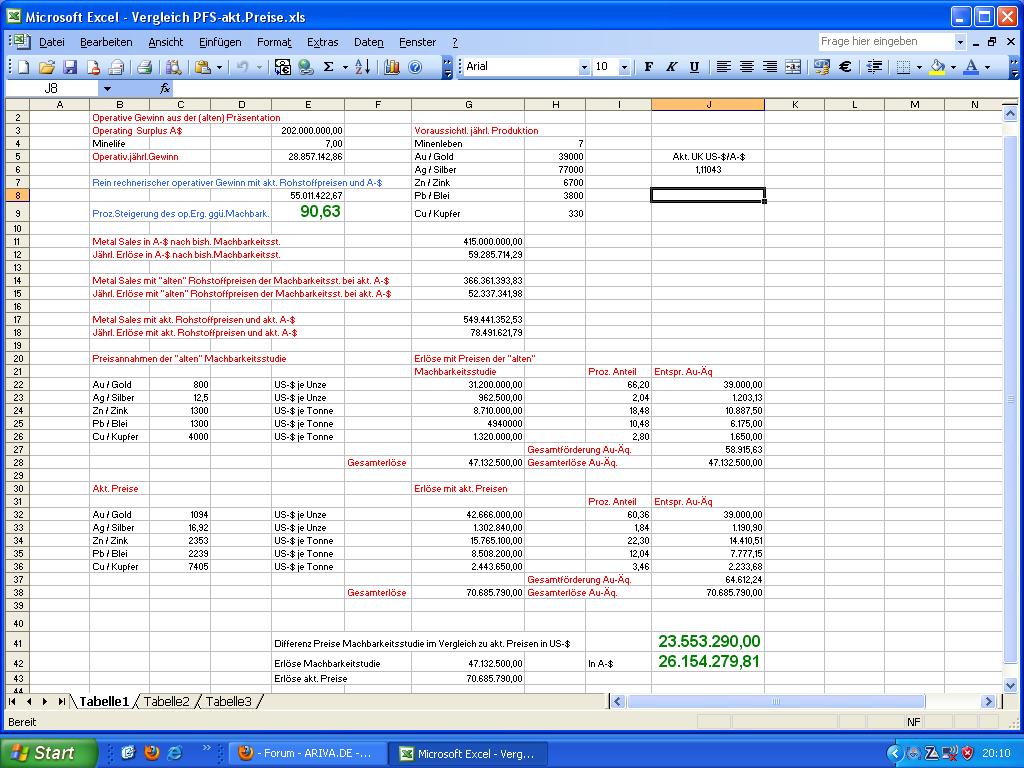Open the fill color dropdown arrow

point(953,67)
